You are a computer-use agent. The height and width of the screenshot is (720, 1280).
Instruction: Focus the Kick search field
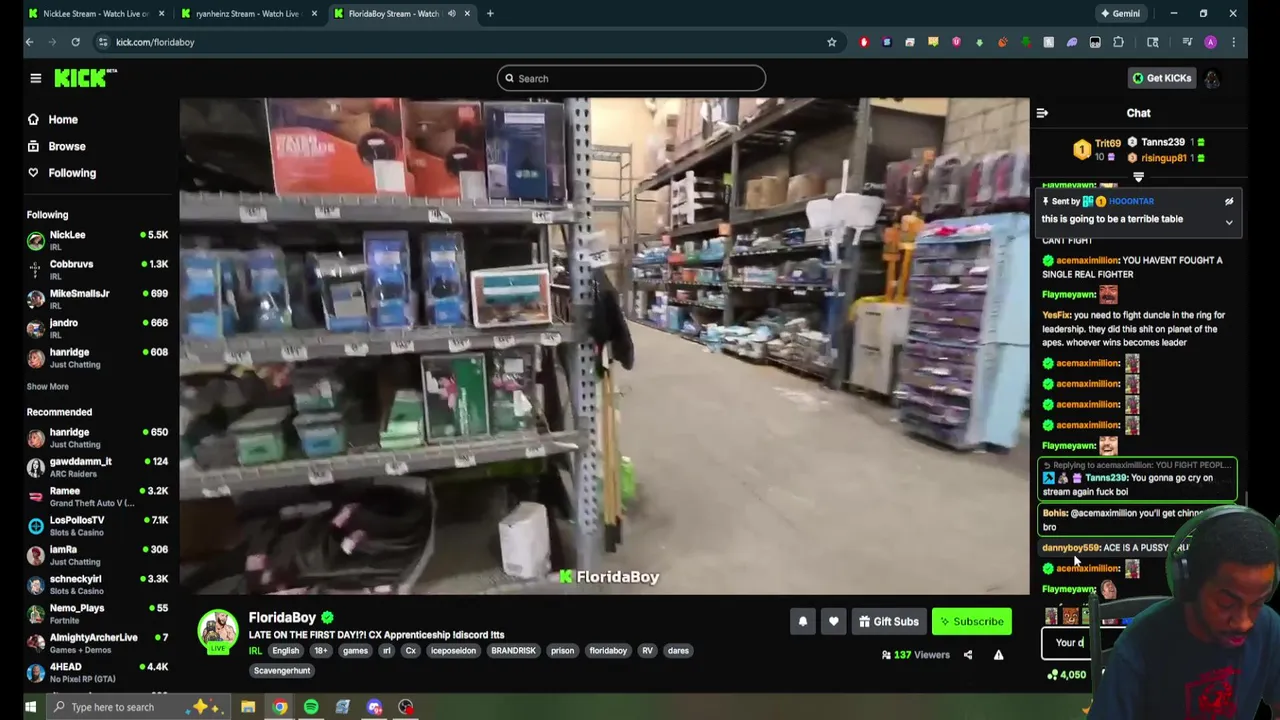click(x=631, y=78)
